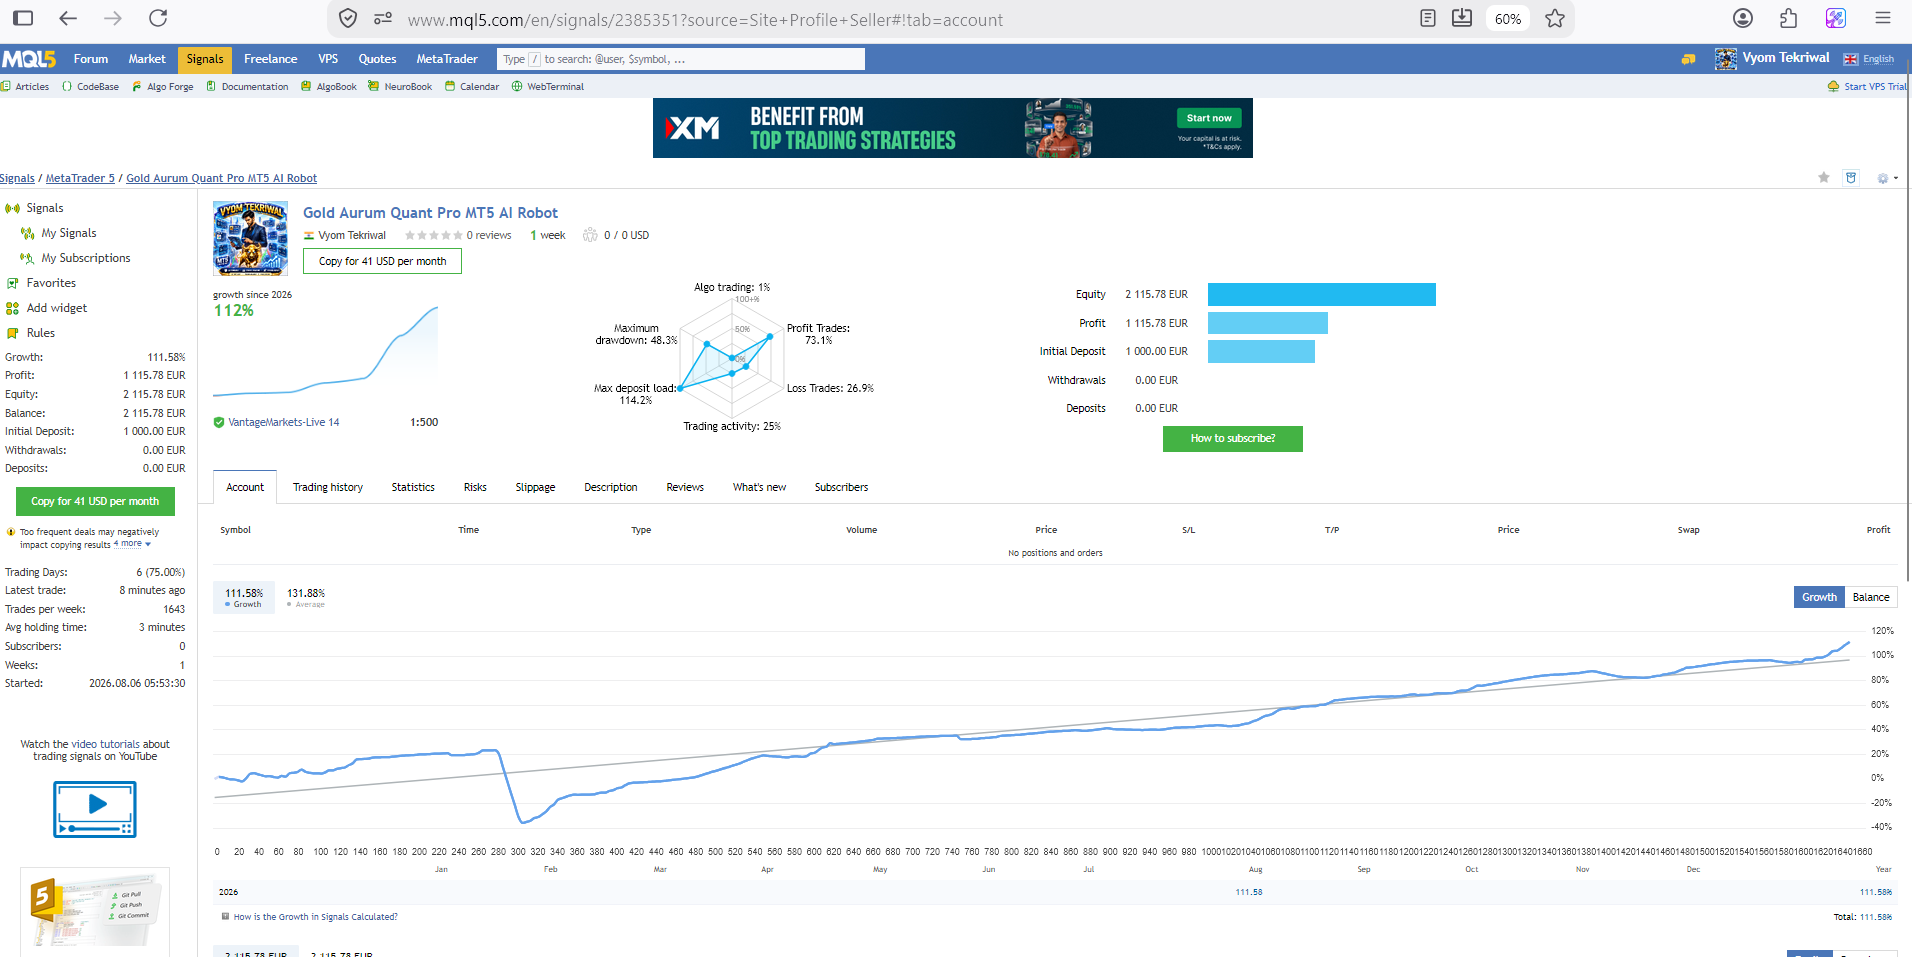Switch to the Risks tab
1912x957 pixels.
(475, 487)
